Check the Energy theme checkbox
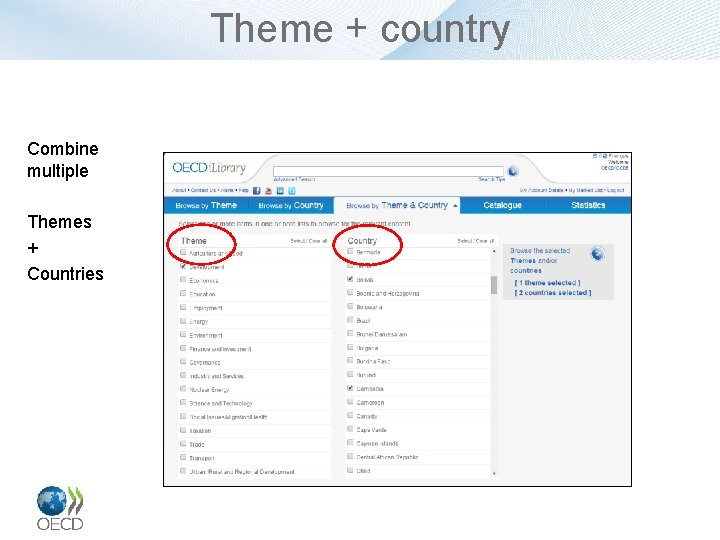 (x=183, y=321)
